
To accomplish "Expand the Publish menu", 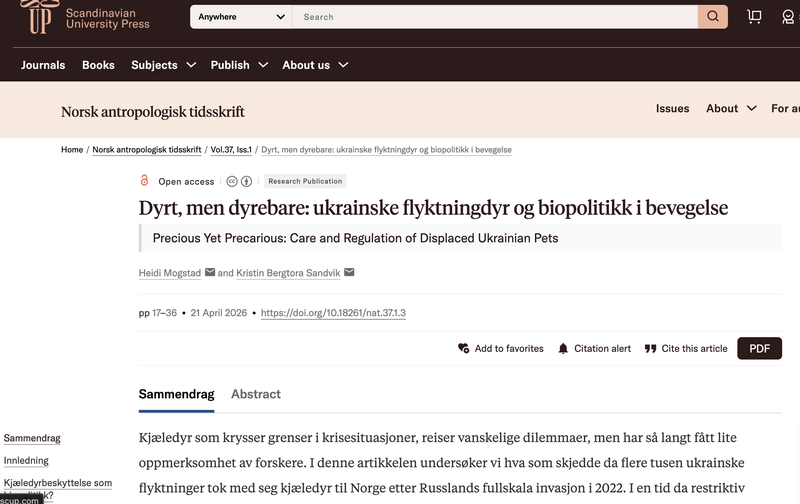I will coord(238,65).
